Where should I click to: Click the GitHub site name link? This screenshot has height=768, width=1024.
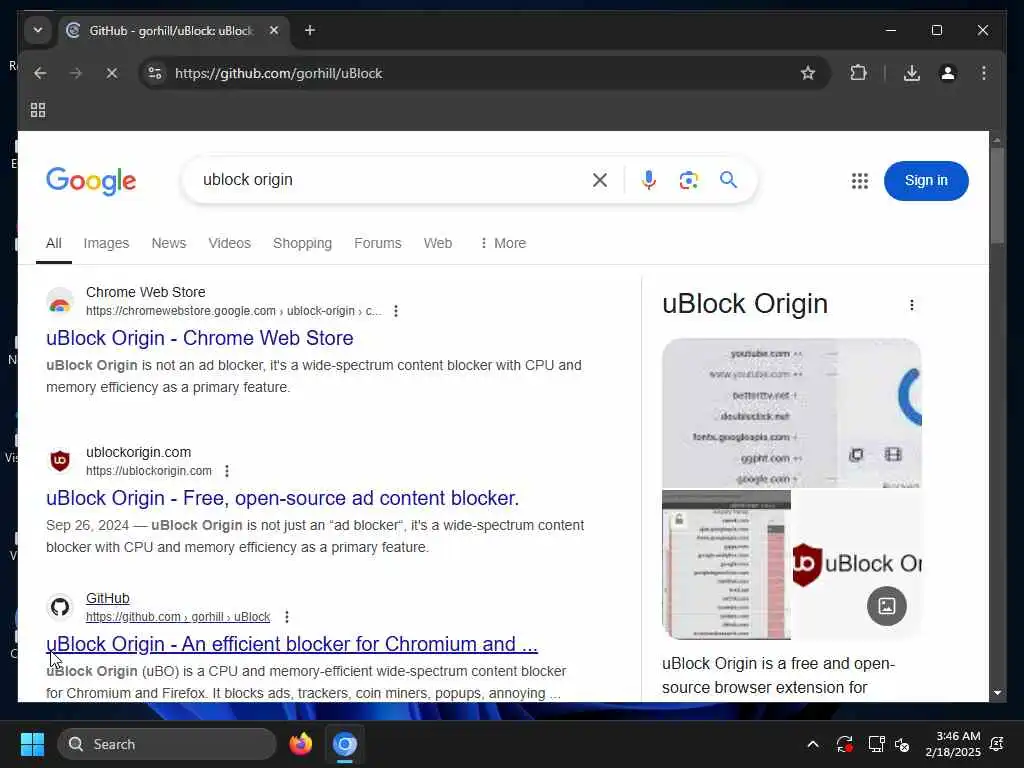tap(108, 598)
